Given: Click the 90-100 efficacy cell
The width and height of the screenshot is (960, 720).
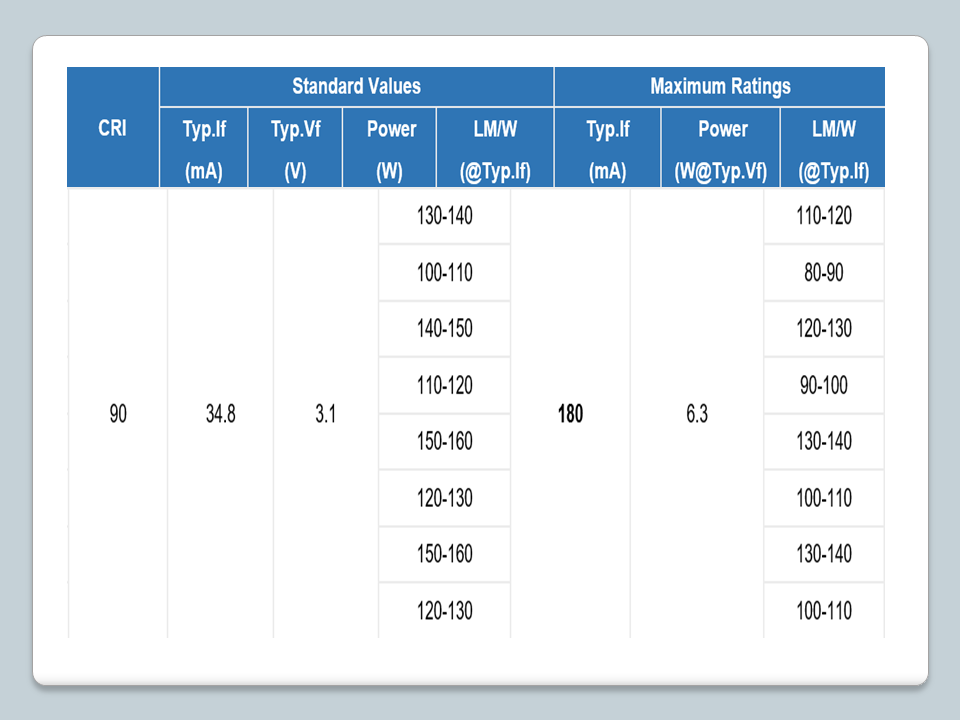Looking at the screenshot, I should pyautogui.click(x=824, y=385).
